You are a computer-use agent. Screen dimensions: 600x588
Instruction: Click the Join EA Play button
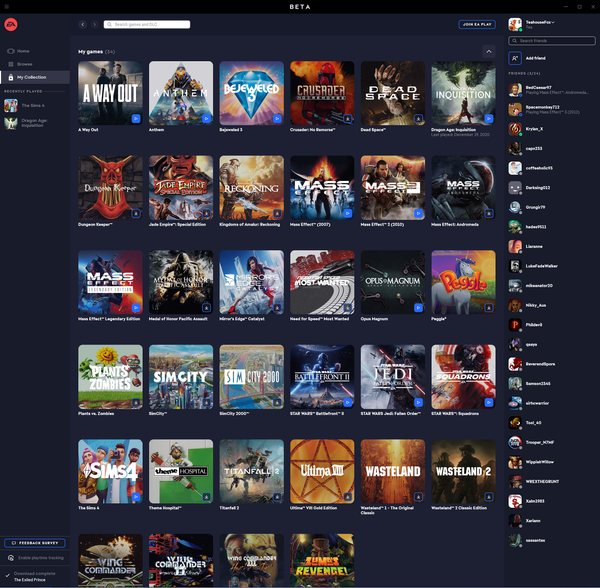pyautogui.click(x=477, y=24)
